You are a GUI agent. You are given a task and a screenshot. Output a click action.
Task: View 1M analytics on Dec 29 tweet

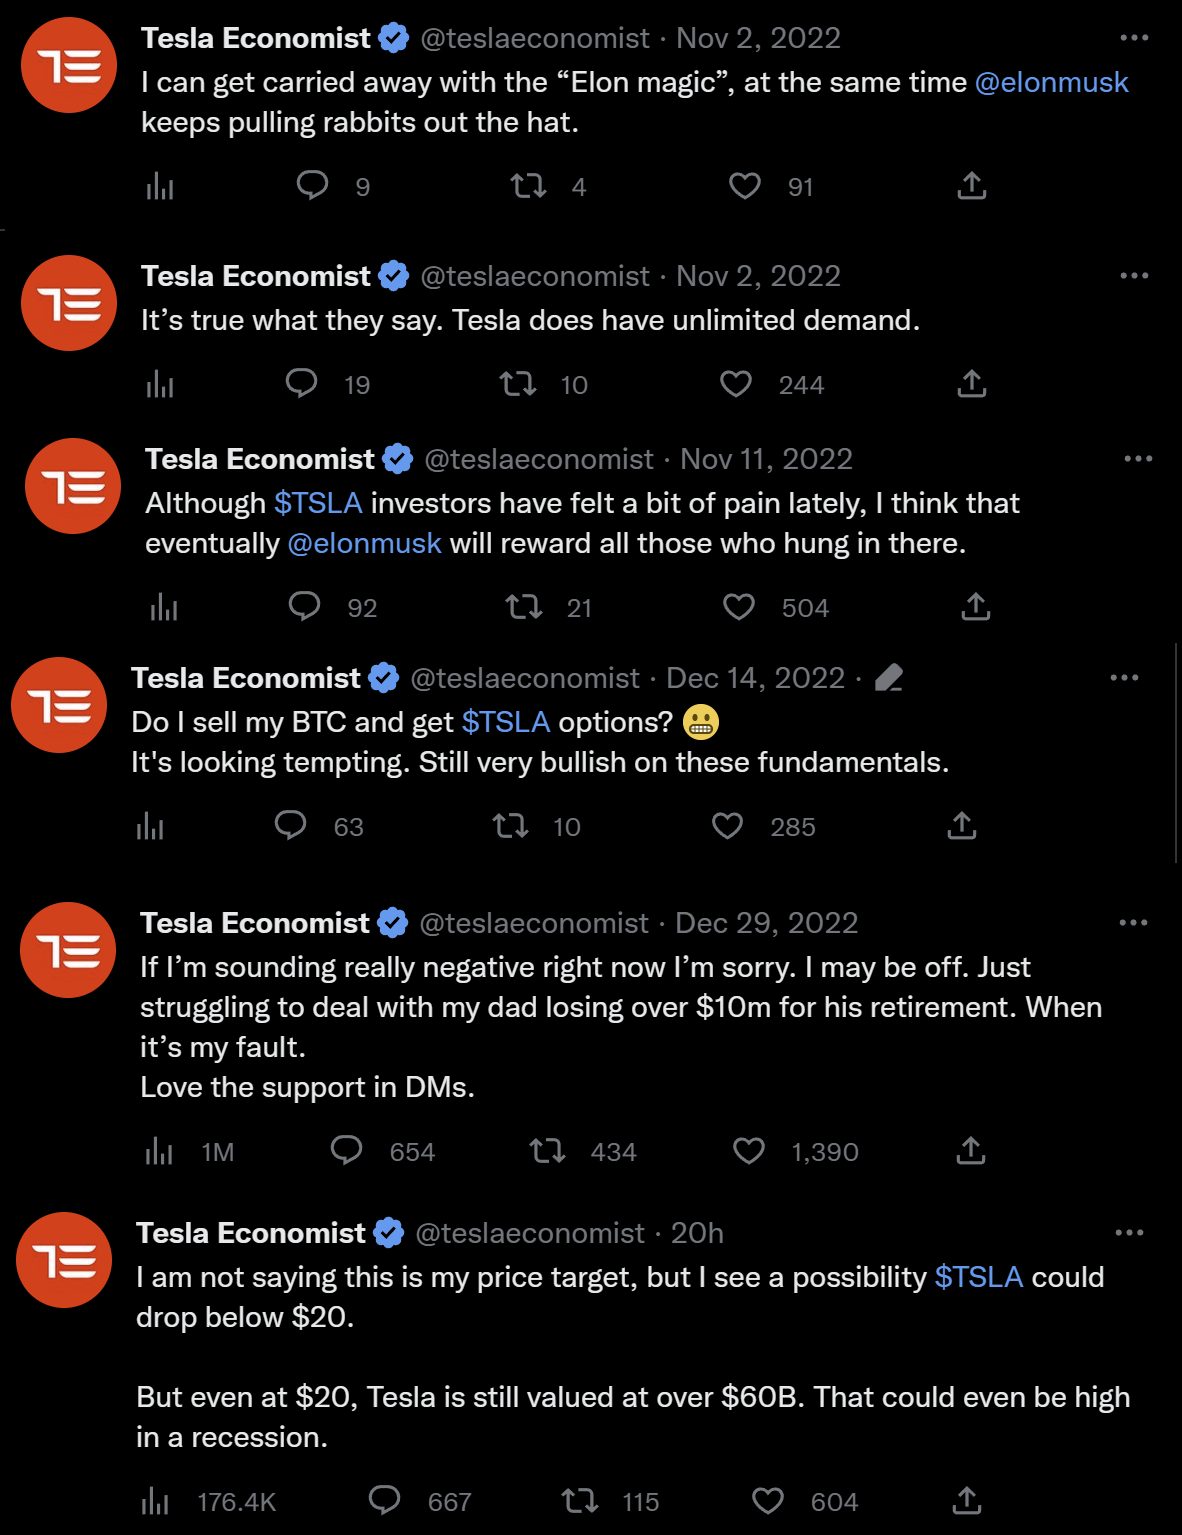[190, 1151]
